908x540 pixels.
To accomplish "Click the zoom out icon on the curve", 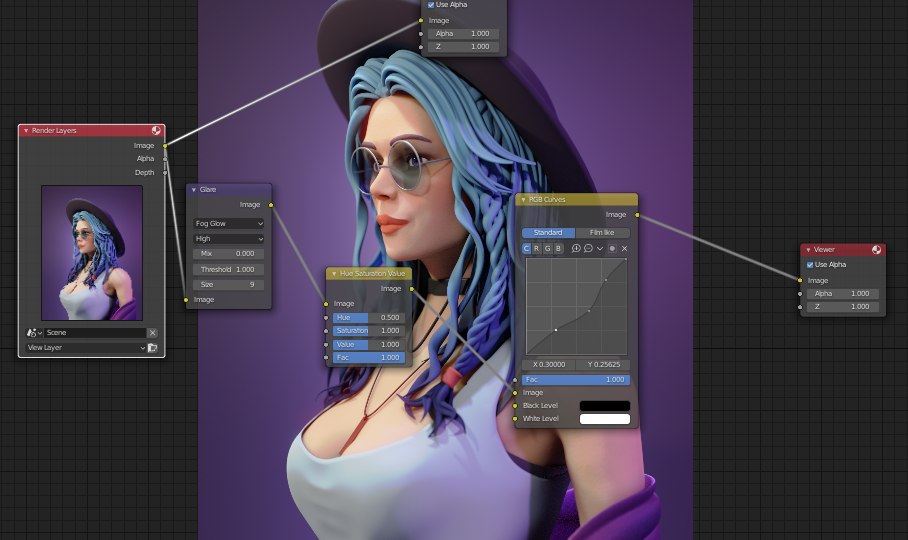I will (588, 248).
